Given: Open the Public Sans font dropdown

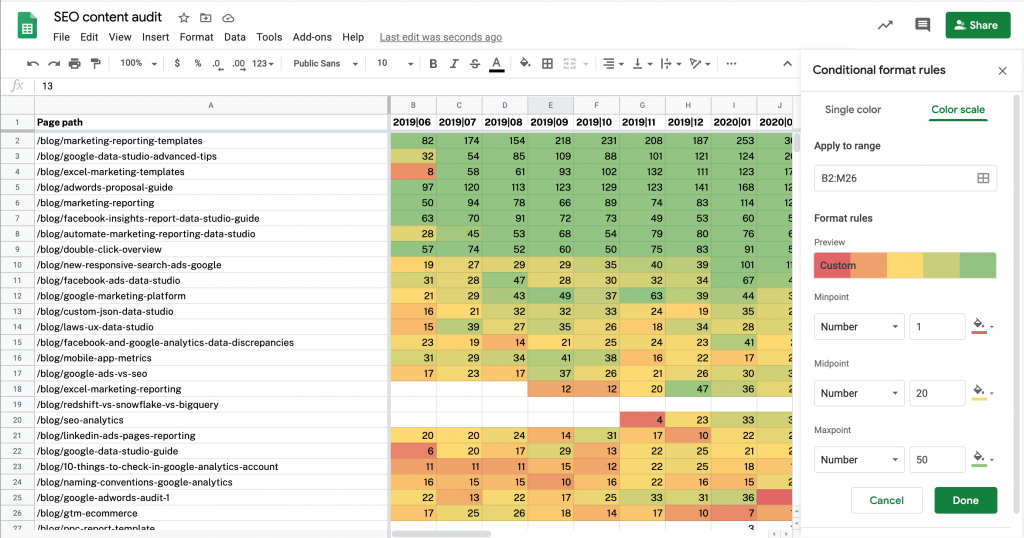Looking at the screenshot, I should [324, 63].
